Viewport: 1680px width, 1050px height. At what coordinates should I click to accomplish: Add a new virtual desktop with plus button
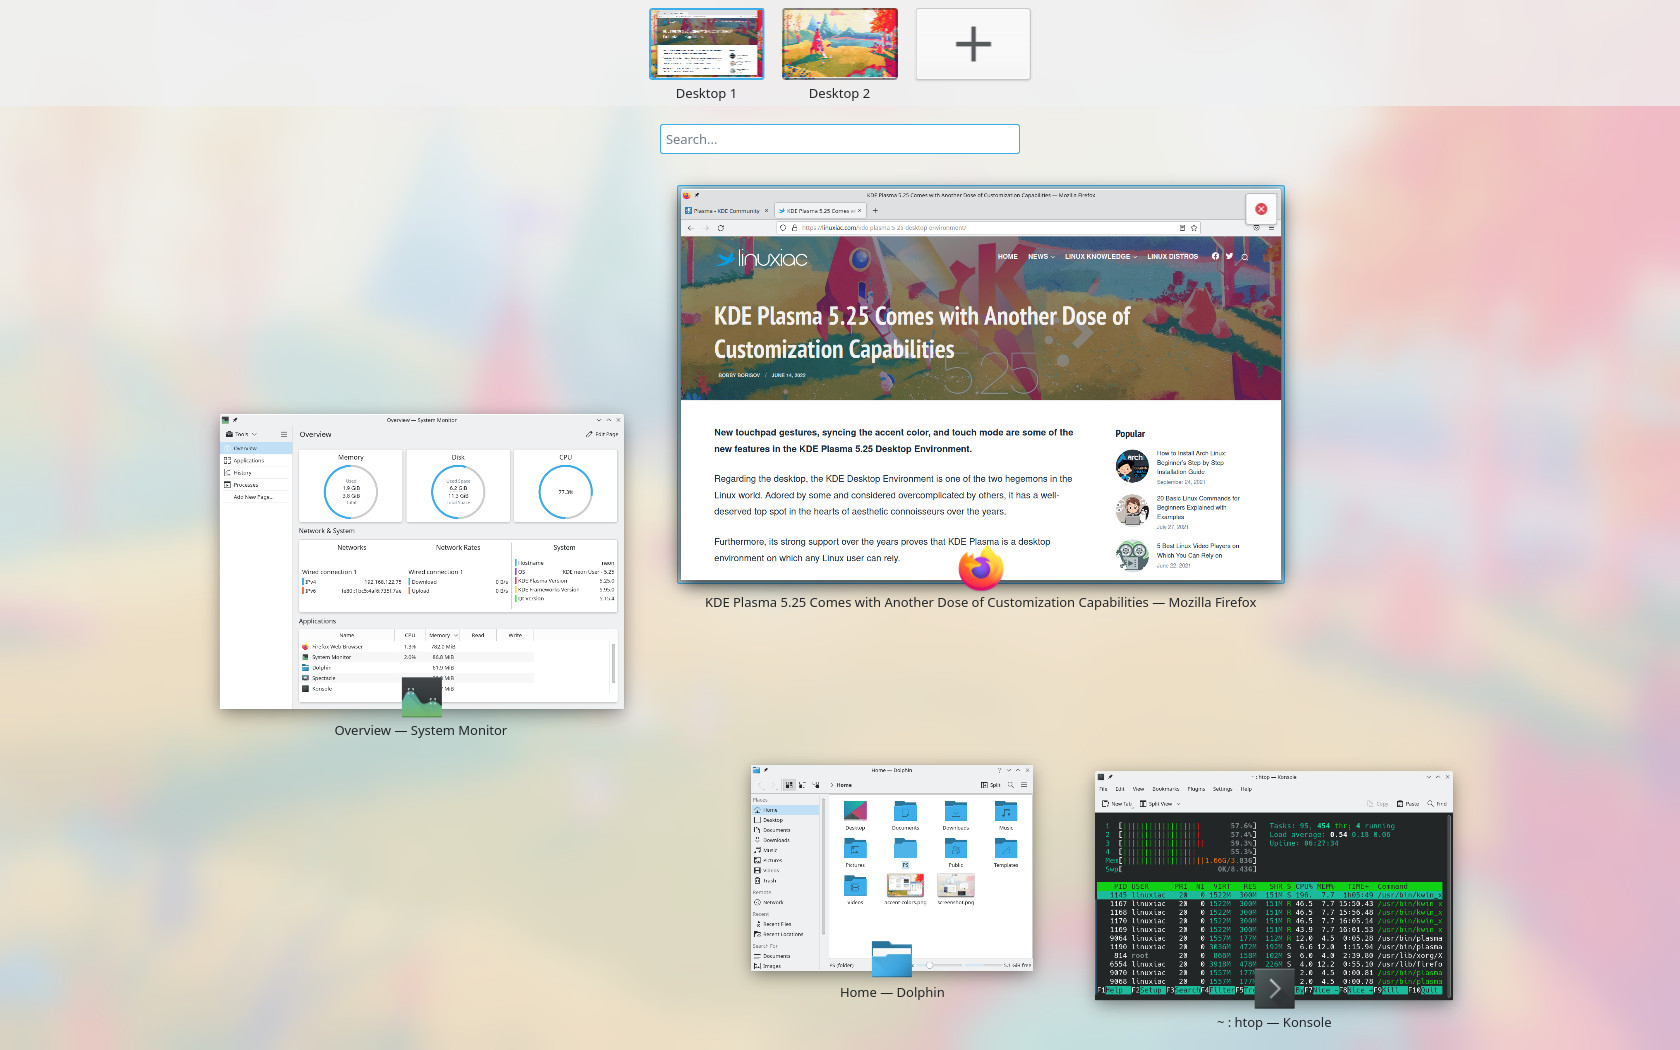pyautogui.click(x=973, y=44)
